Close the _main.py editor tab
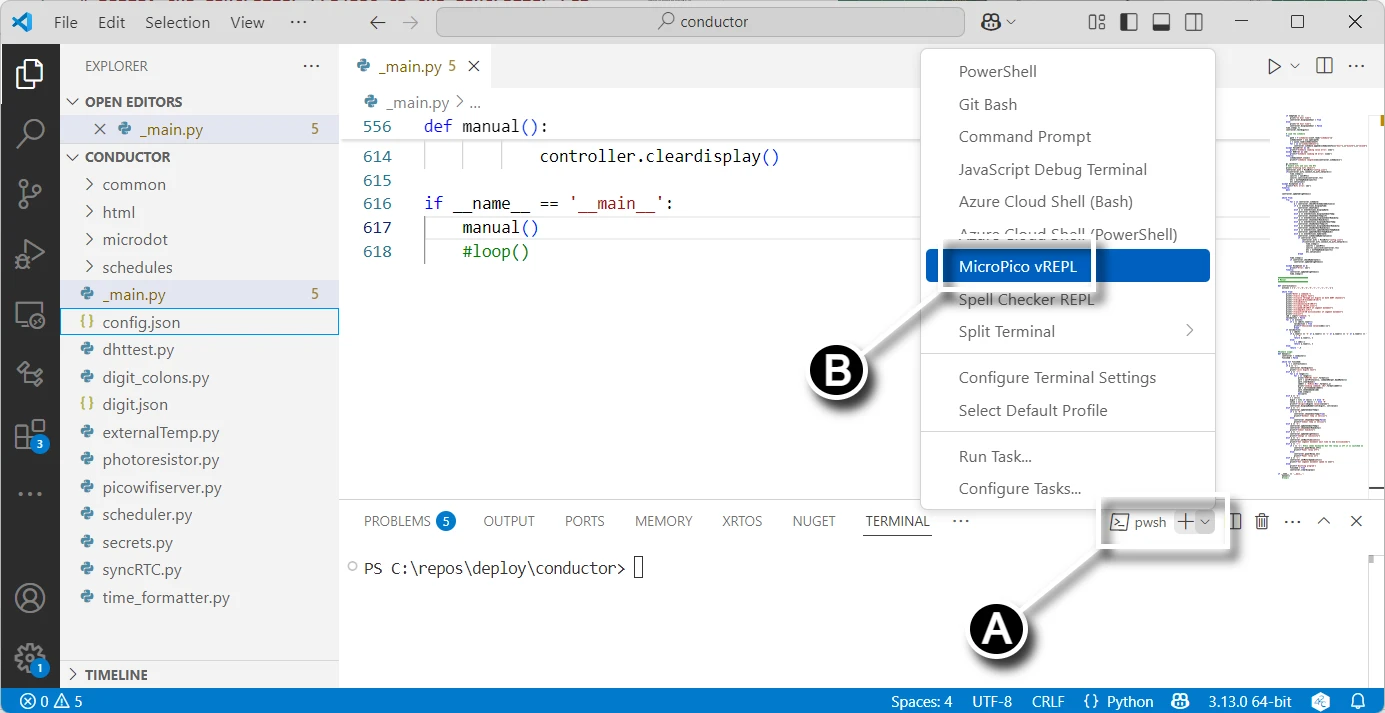Screen dimensions: 1385x713 (x=474, y=67)
